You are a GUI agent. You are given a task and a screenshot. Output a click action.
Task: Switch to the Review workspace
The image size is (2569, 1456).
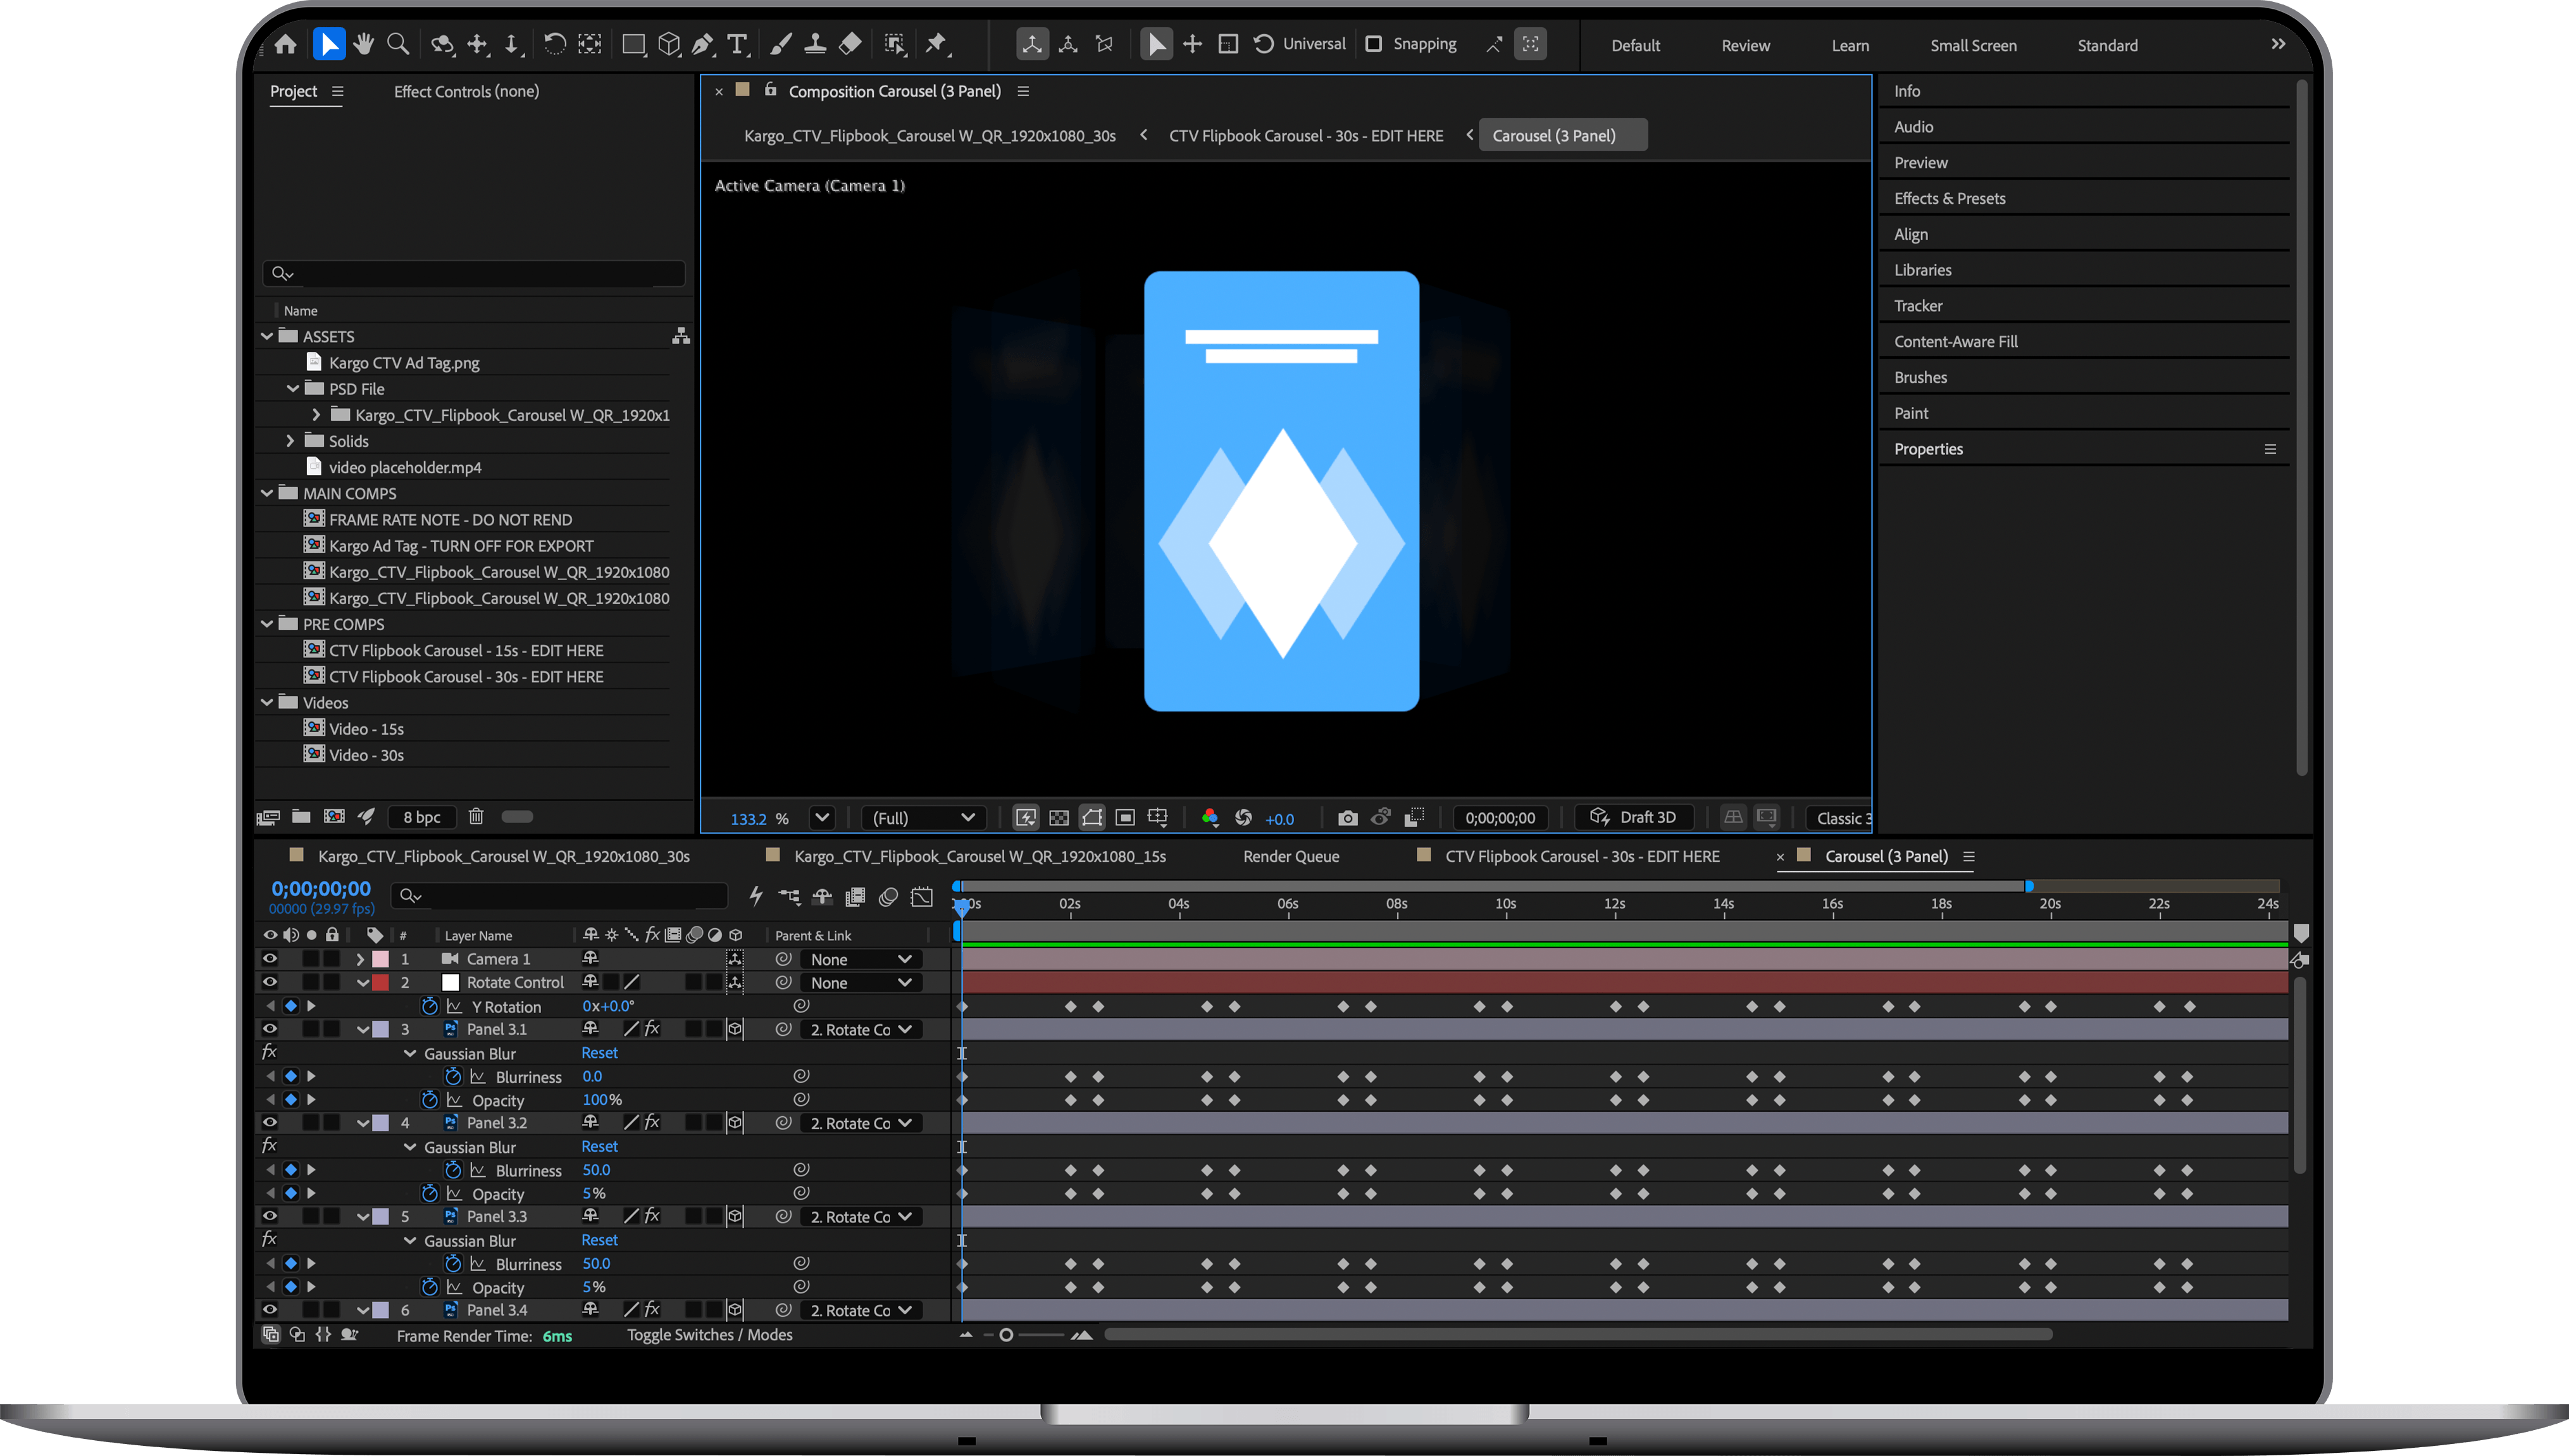(x=1745, y=45)
